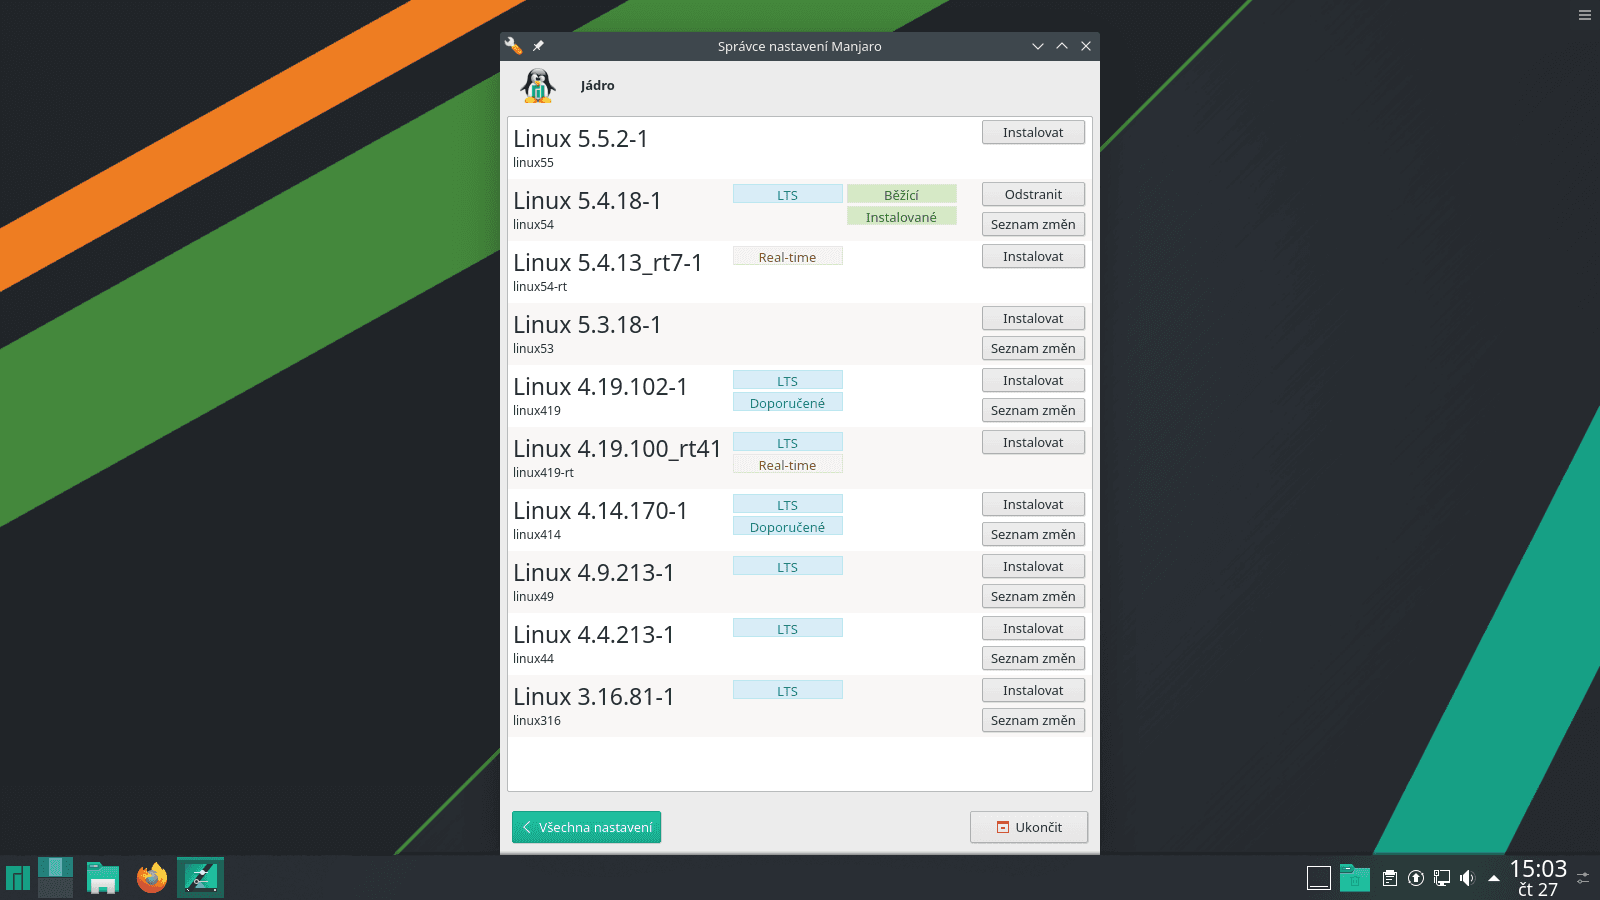Click the LTS tag on Linux 4.9.213-1
1600x900 pixels.
787,567
